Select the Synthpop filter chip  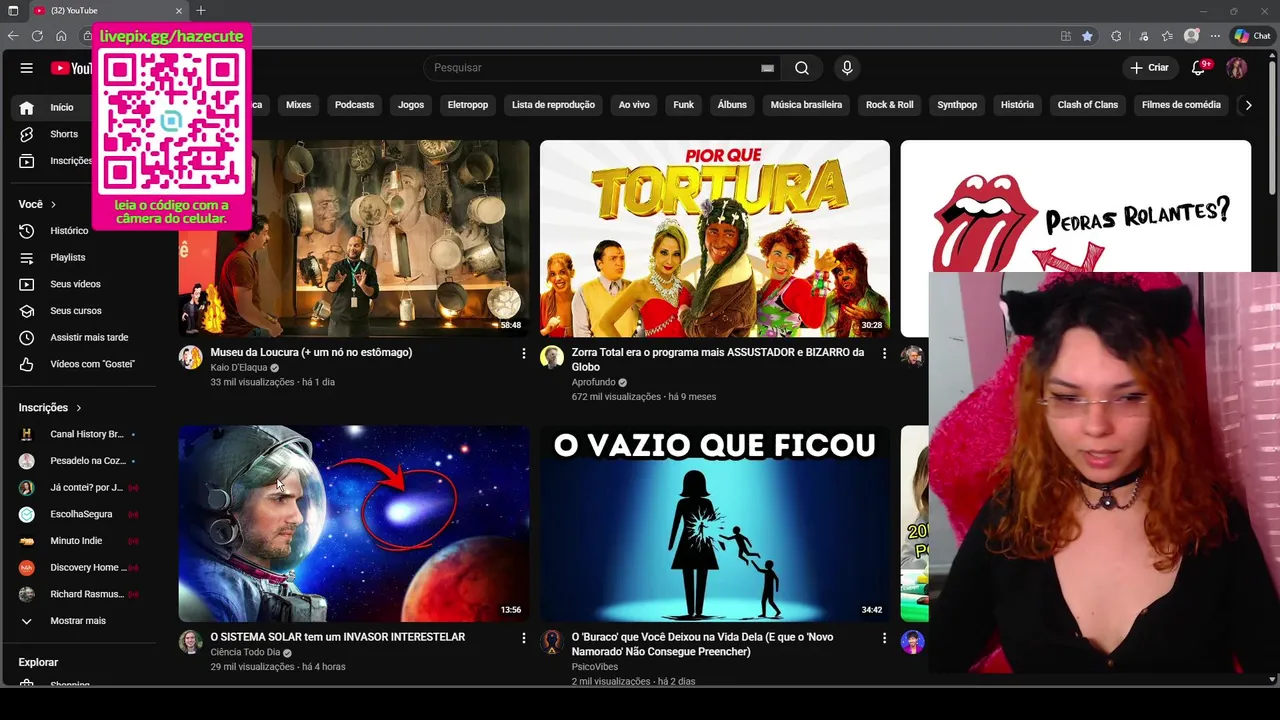957,105
